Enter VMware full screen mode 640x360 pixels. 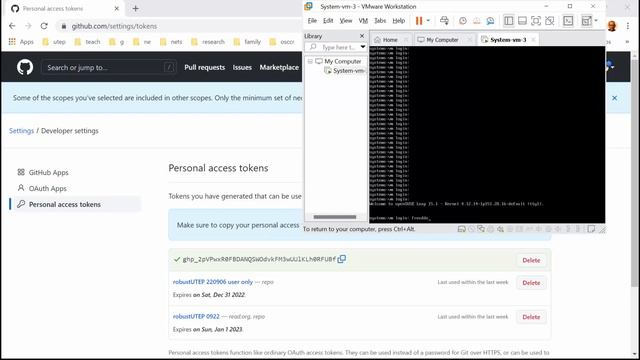tap(536, 20)
